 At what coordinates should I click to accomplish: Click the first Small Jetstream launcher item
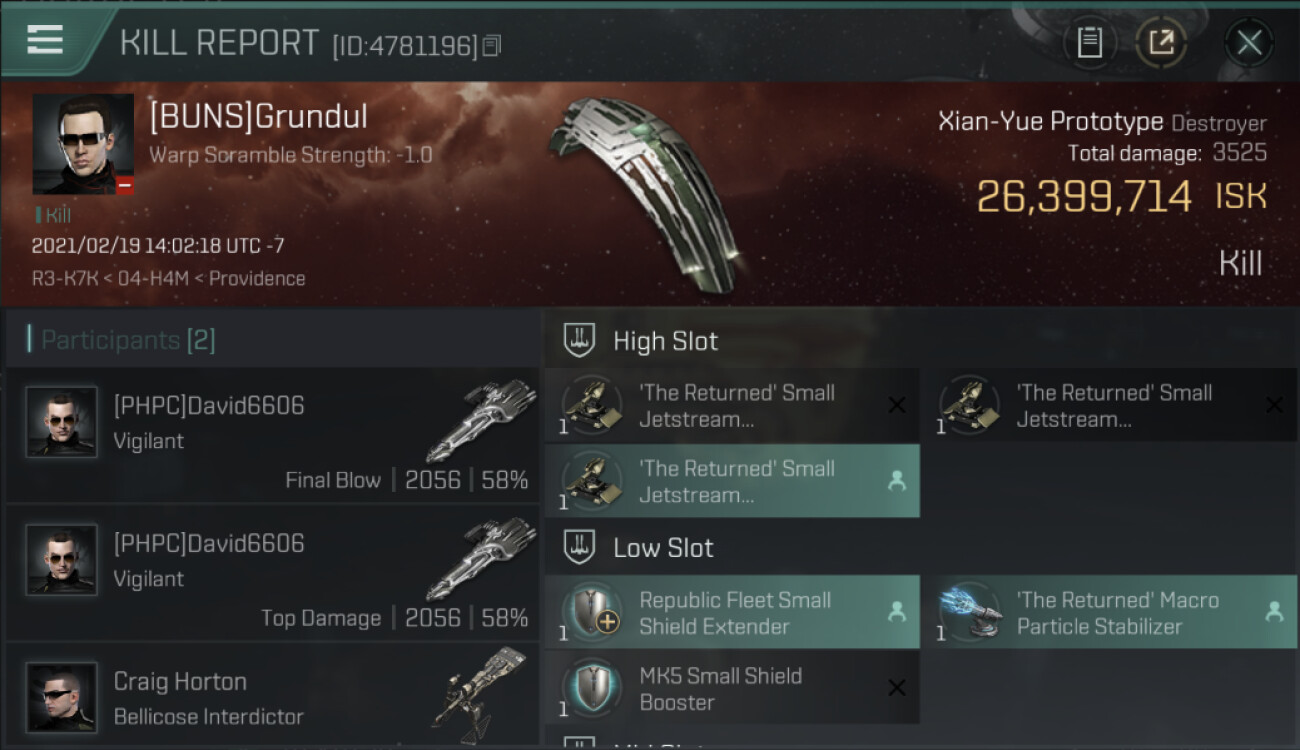point(732,406)
